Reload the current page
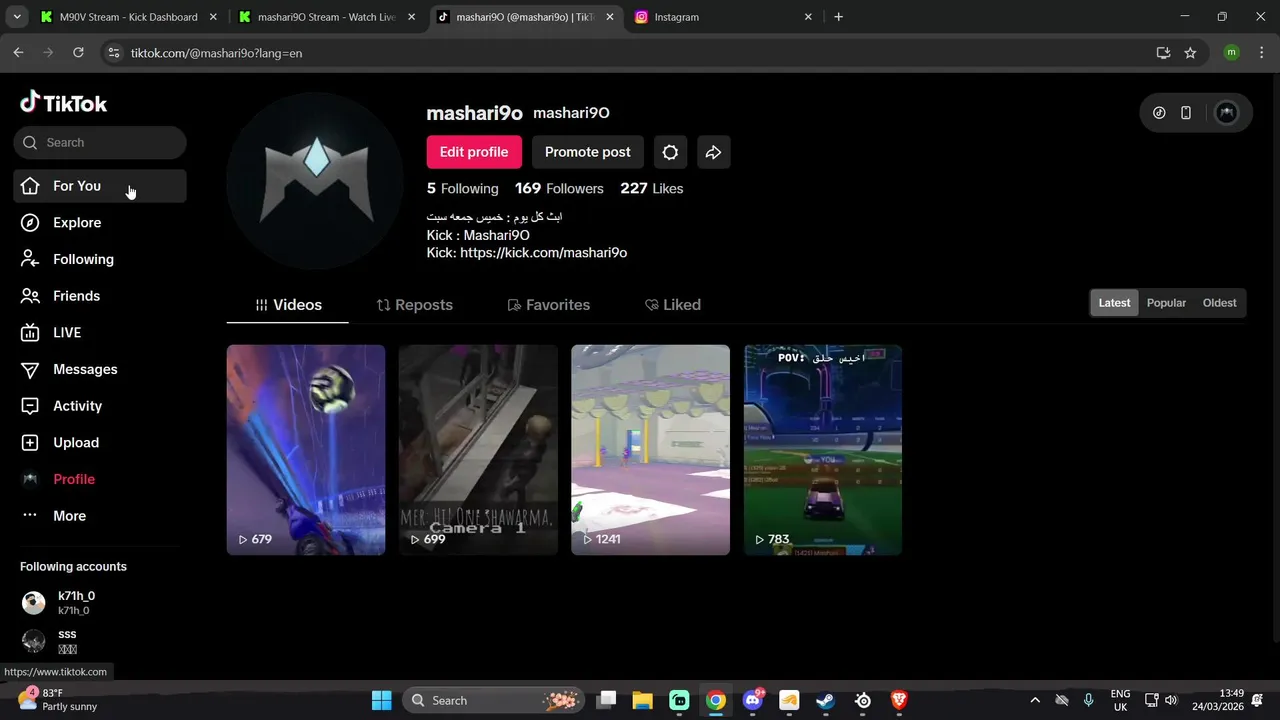This screenshot has width=1280, height=720. (x=78, y=53)
